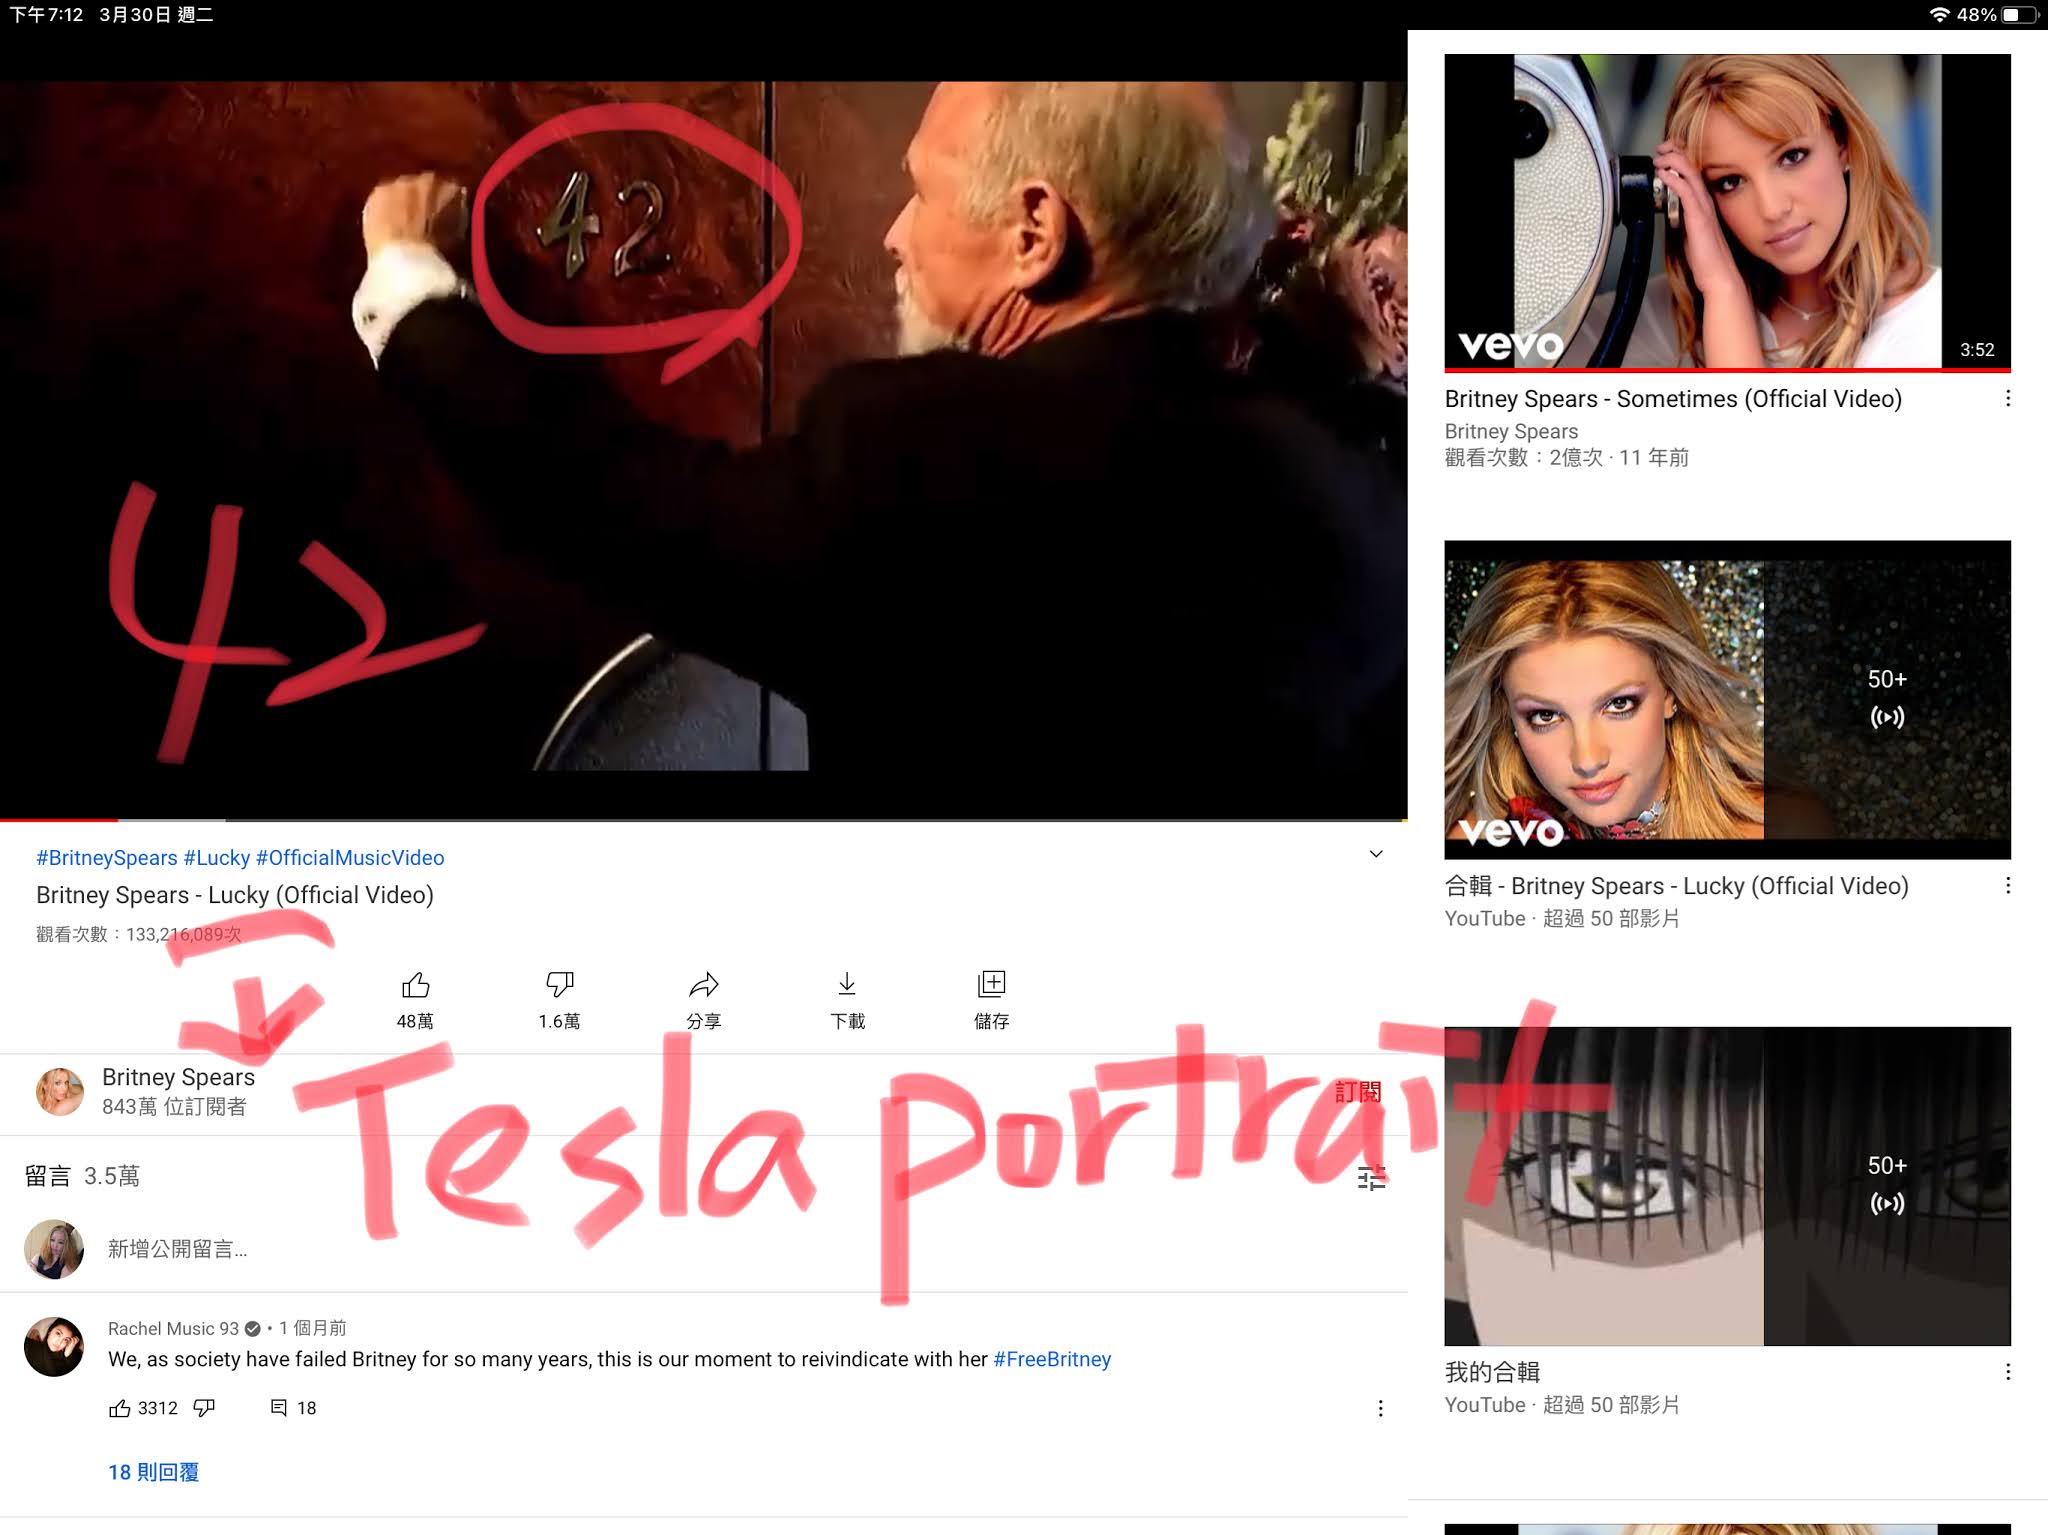Tap '觀看次數：2億次 · 11 年前' text
This screenshot has width=2048, height=1535.
pyautogui.click(x=1567, y=458)
